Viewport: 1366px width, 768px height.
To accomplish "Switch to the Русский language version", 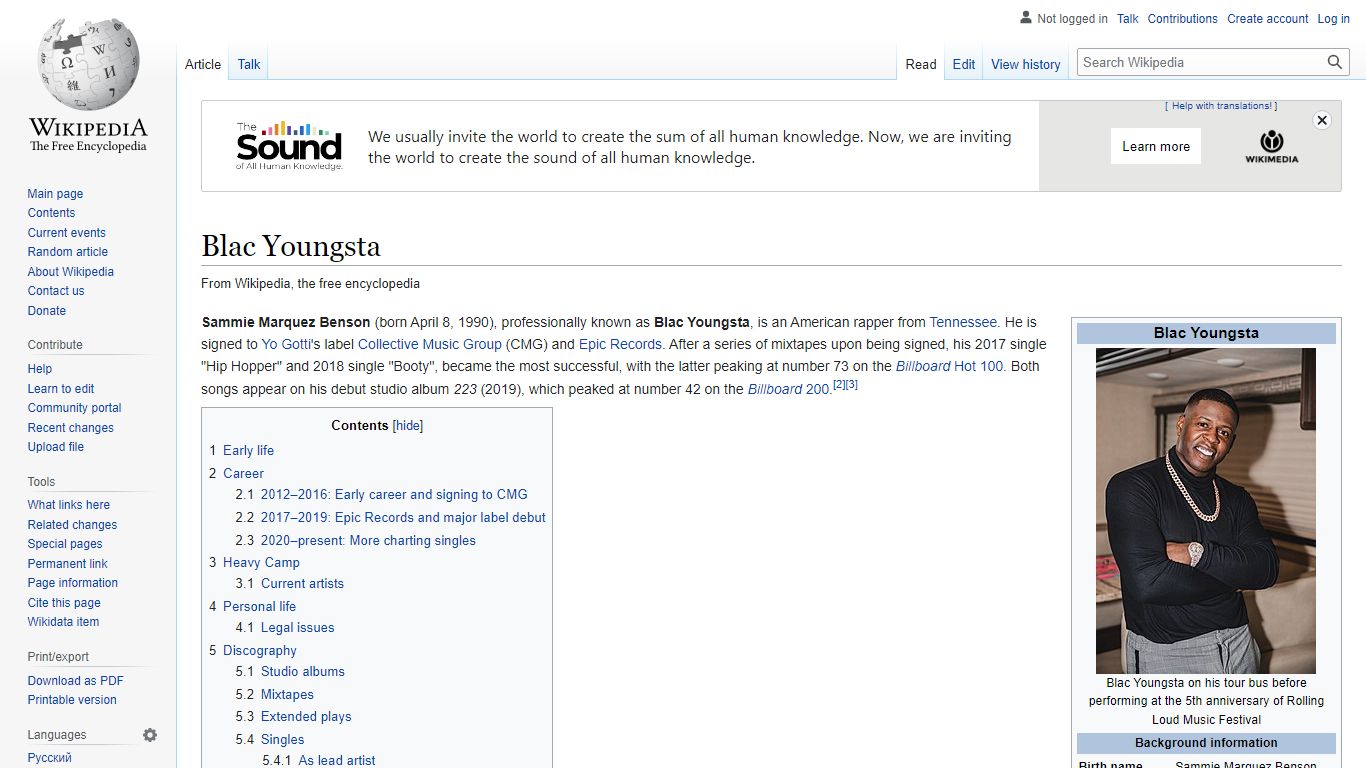I will click(x=50, y=758).
